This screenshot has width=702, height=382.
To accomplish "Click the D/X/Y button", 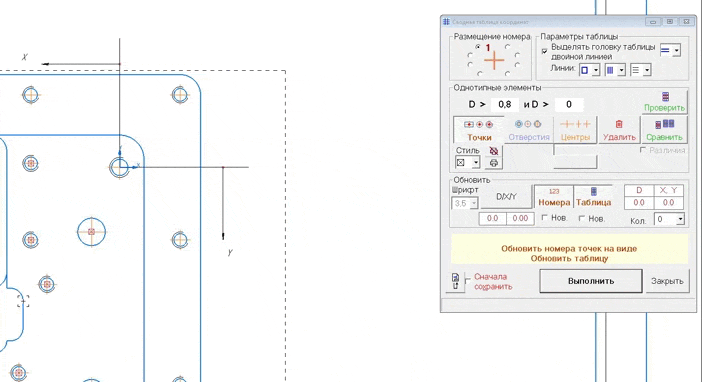I will (x=506, y=197).
